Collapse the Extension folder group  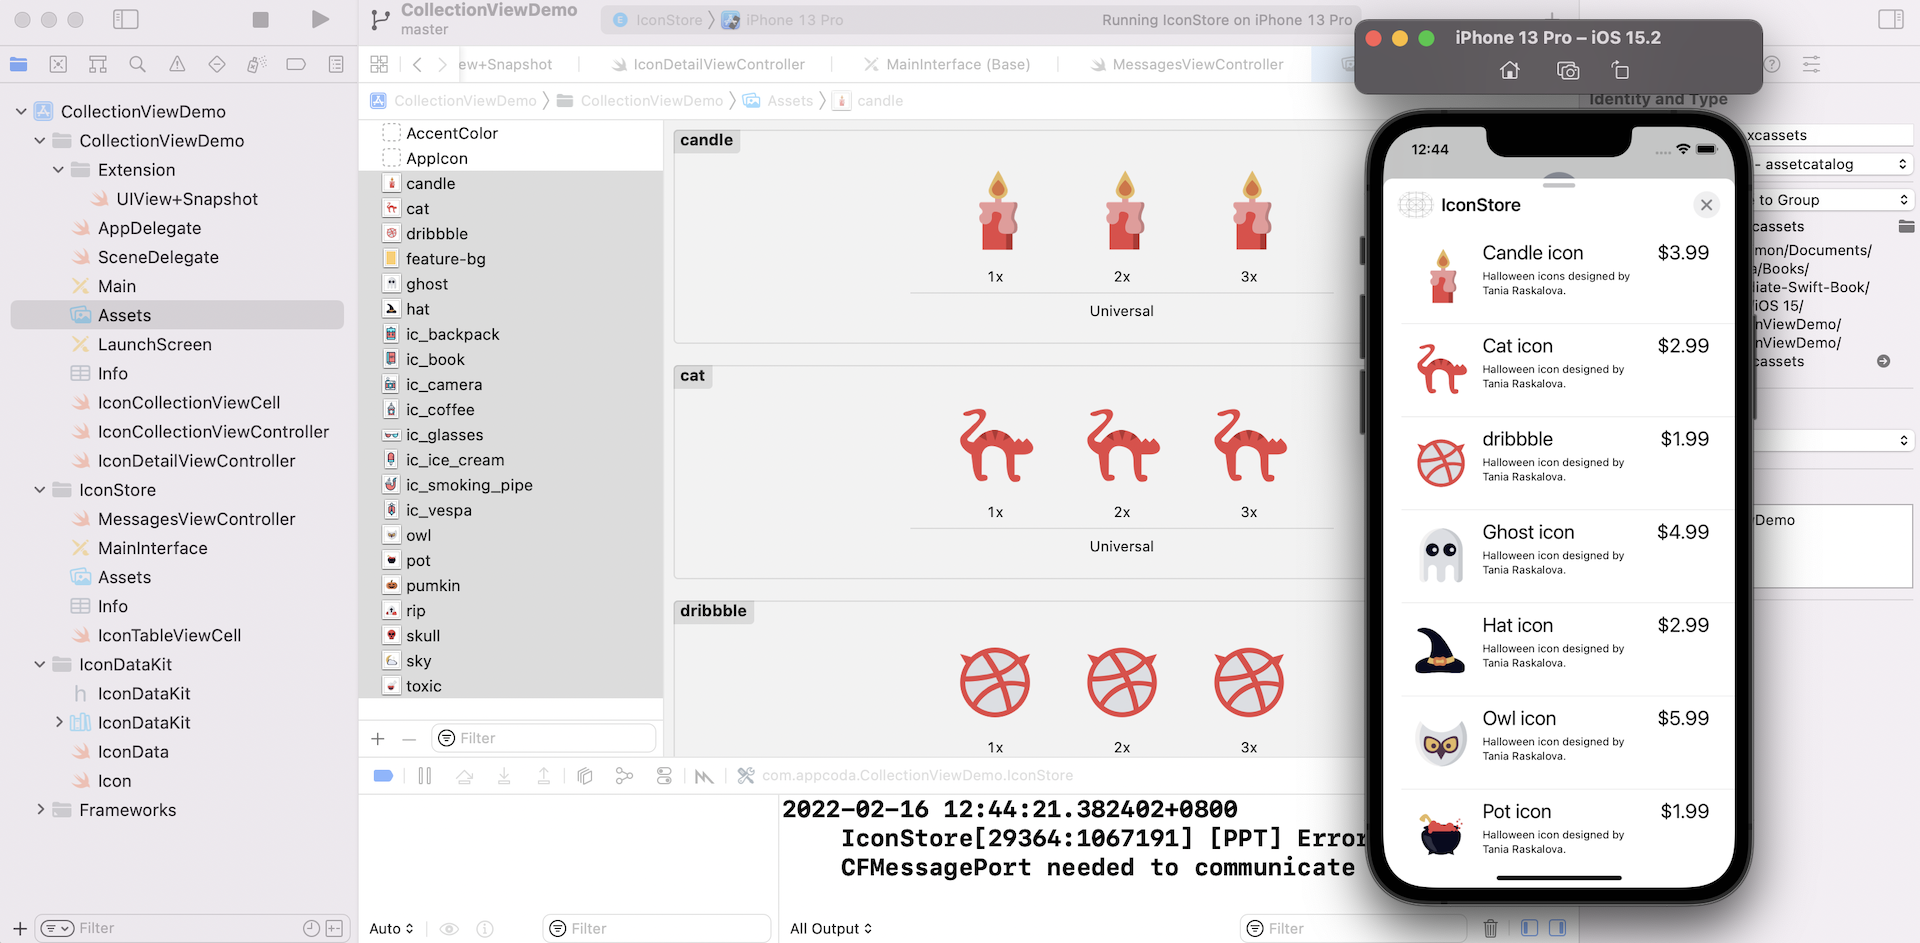(58, 170)
